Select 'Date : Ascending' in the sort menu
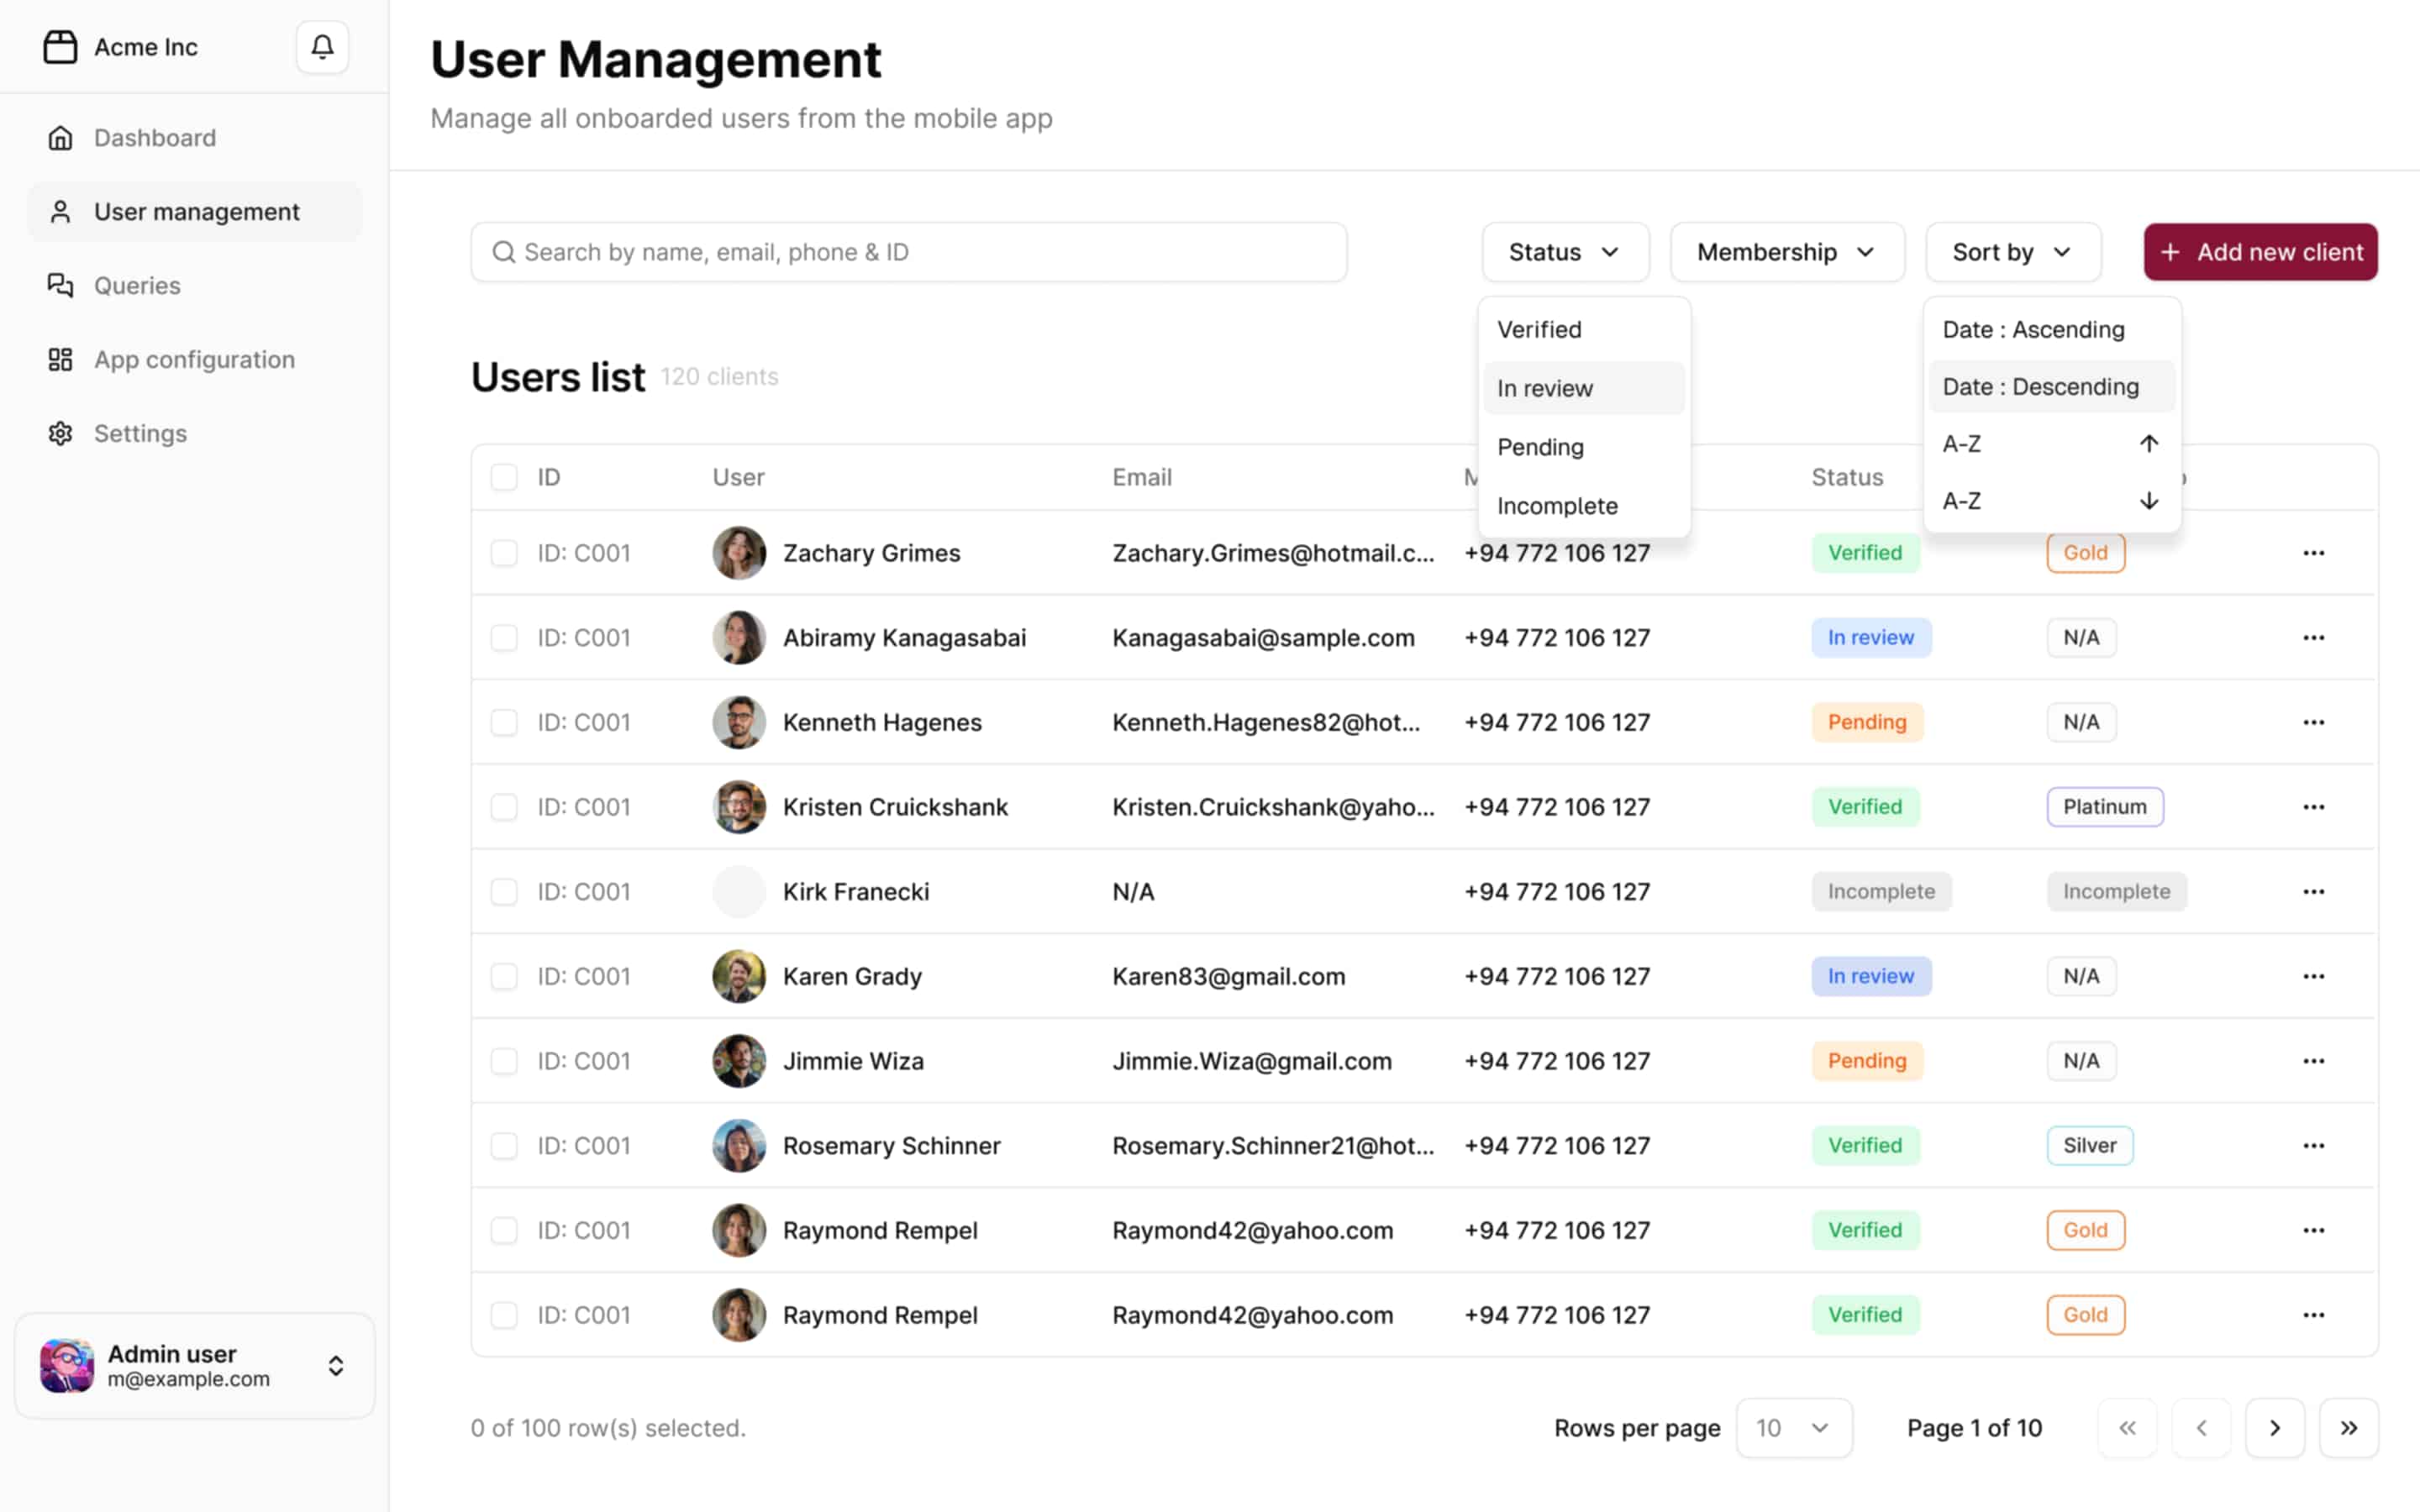2420x1512 pixels. [2033, 329]
